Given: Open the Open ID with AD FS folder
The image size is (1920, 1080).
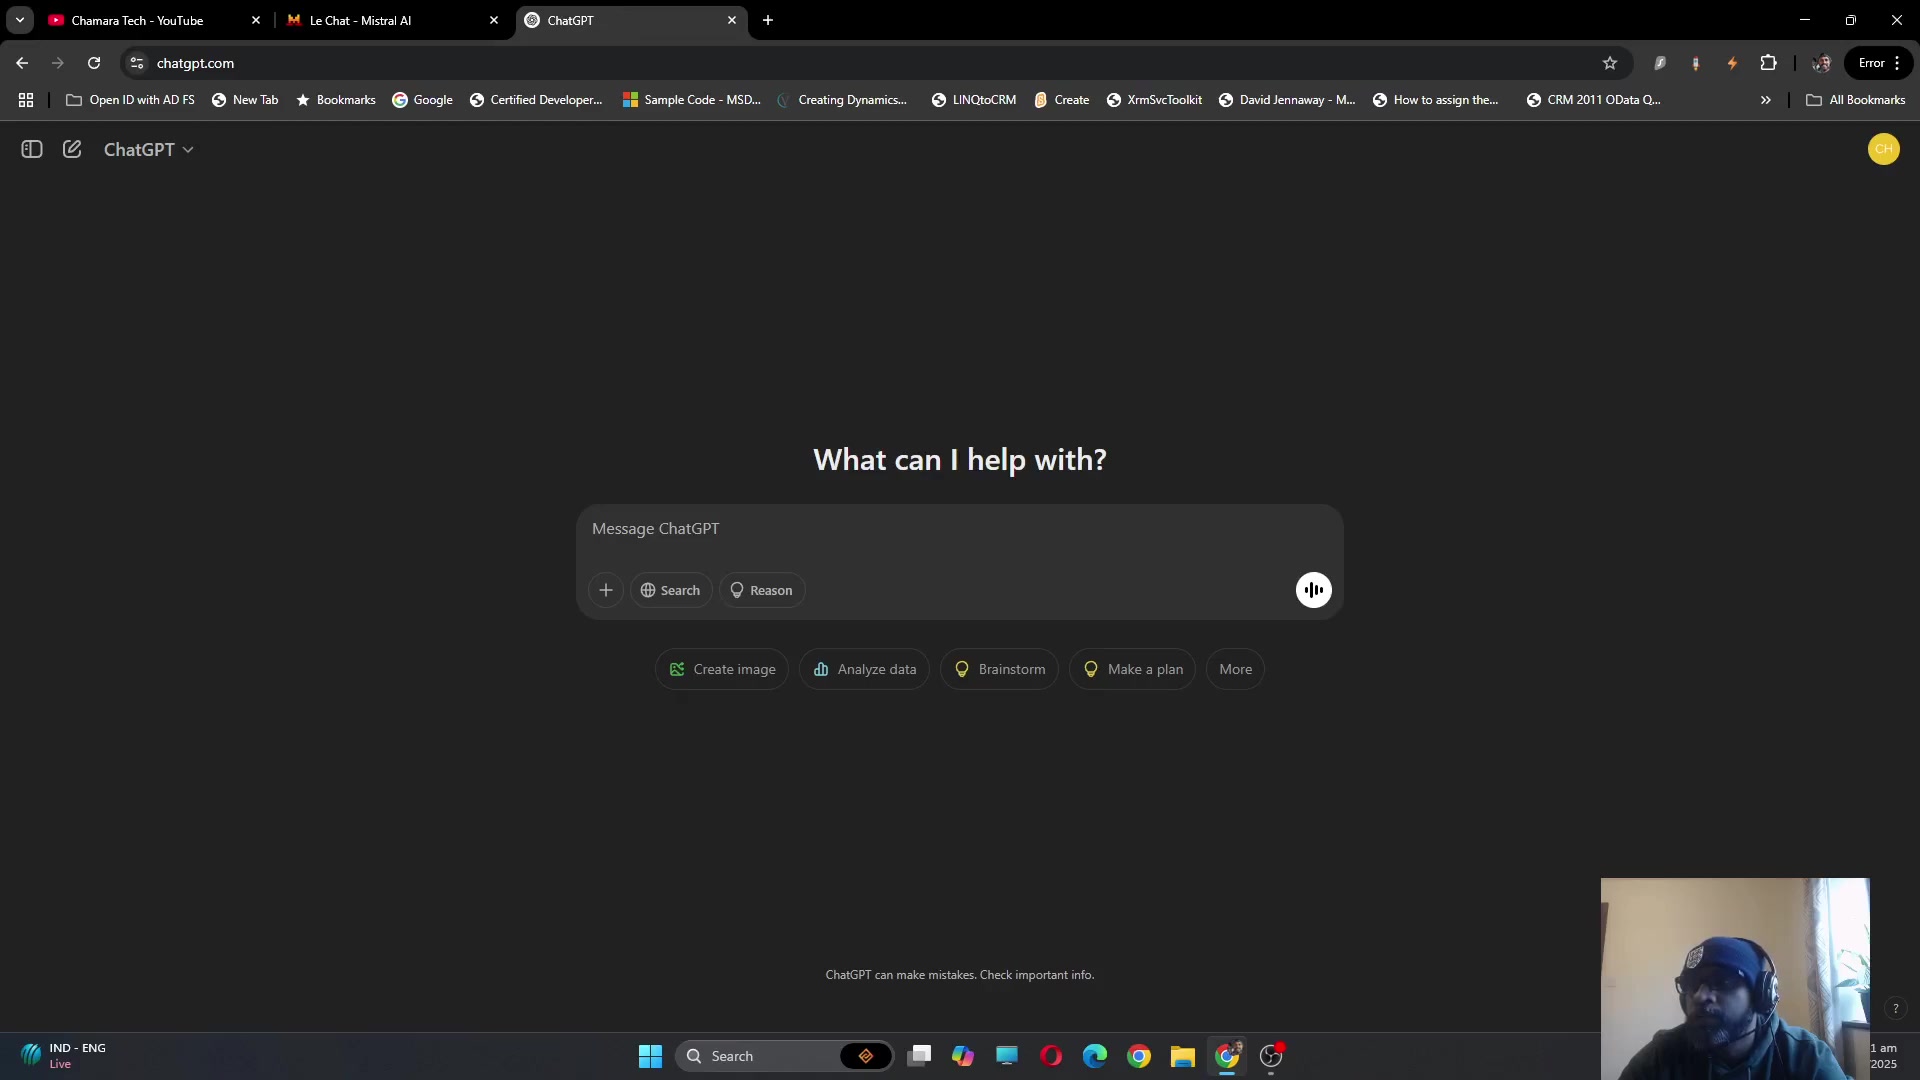Looking at the screenshot, I should click(130, 100).
